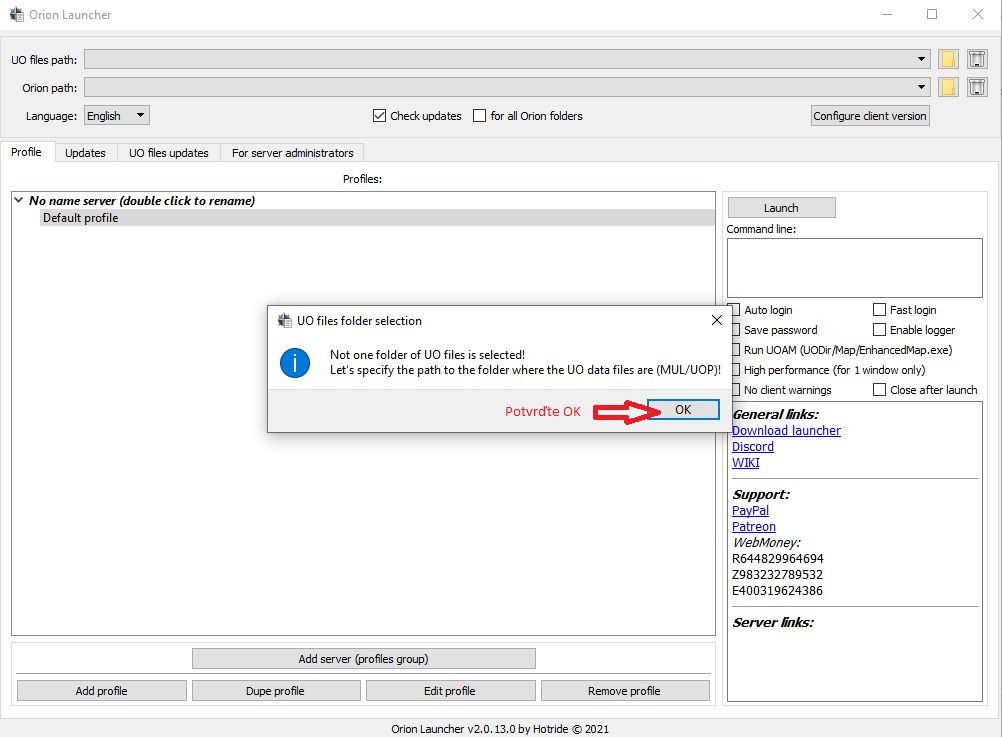The width and height of the screenshot is (1002, 737).
Task: Open the Discord link
Action: (753, 447)
